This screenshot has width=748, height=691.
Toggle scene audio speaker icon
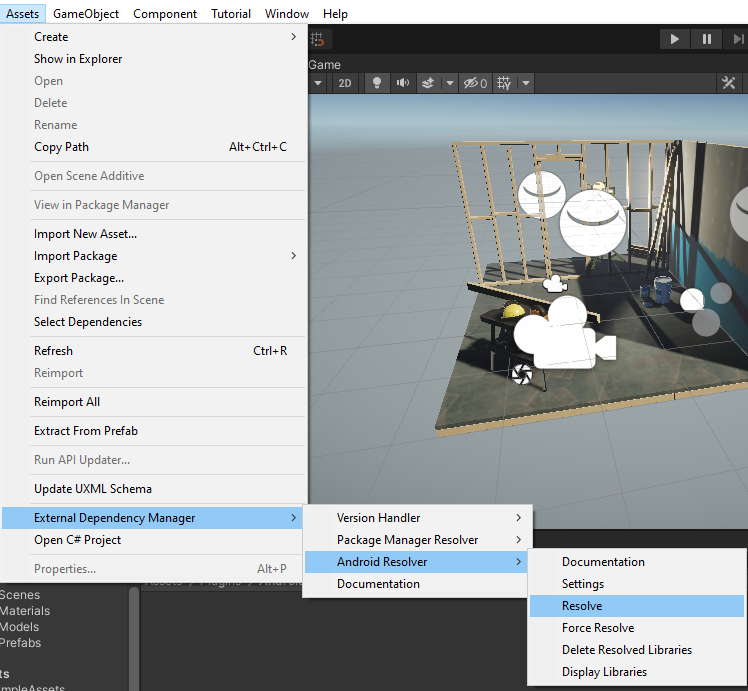[x=403, y=83]
